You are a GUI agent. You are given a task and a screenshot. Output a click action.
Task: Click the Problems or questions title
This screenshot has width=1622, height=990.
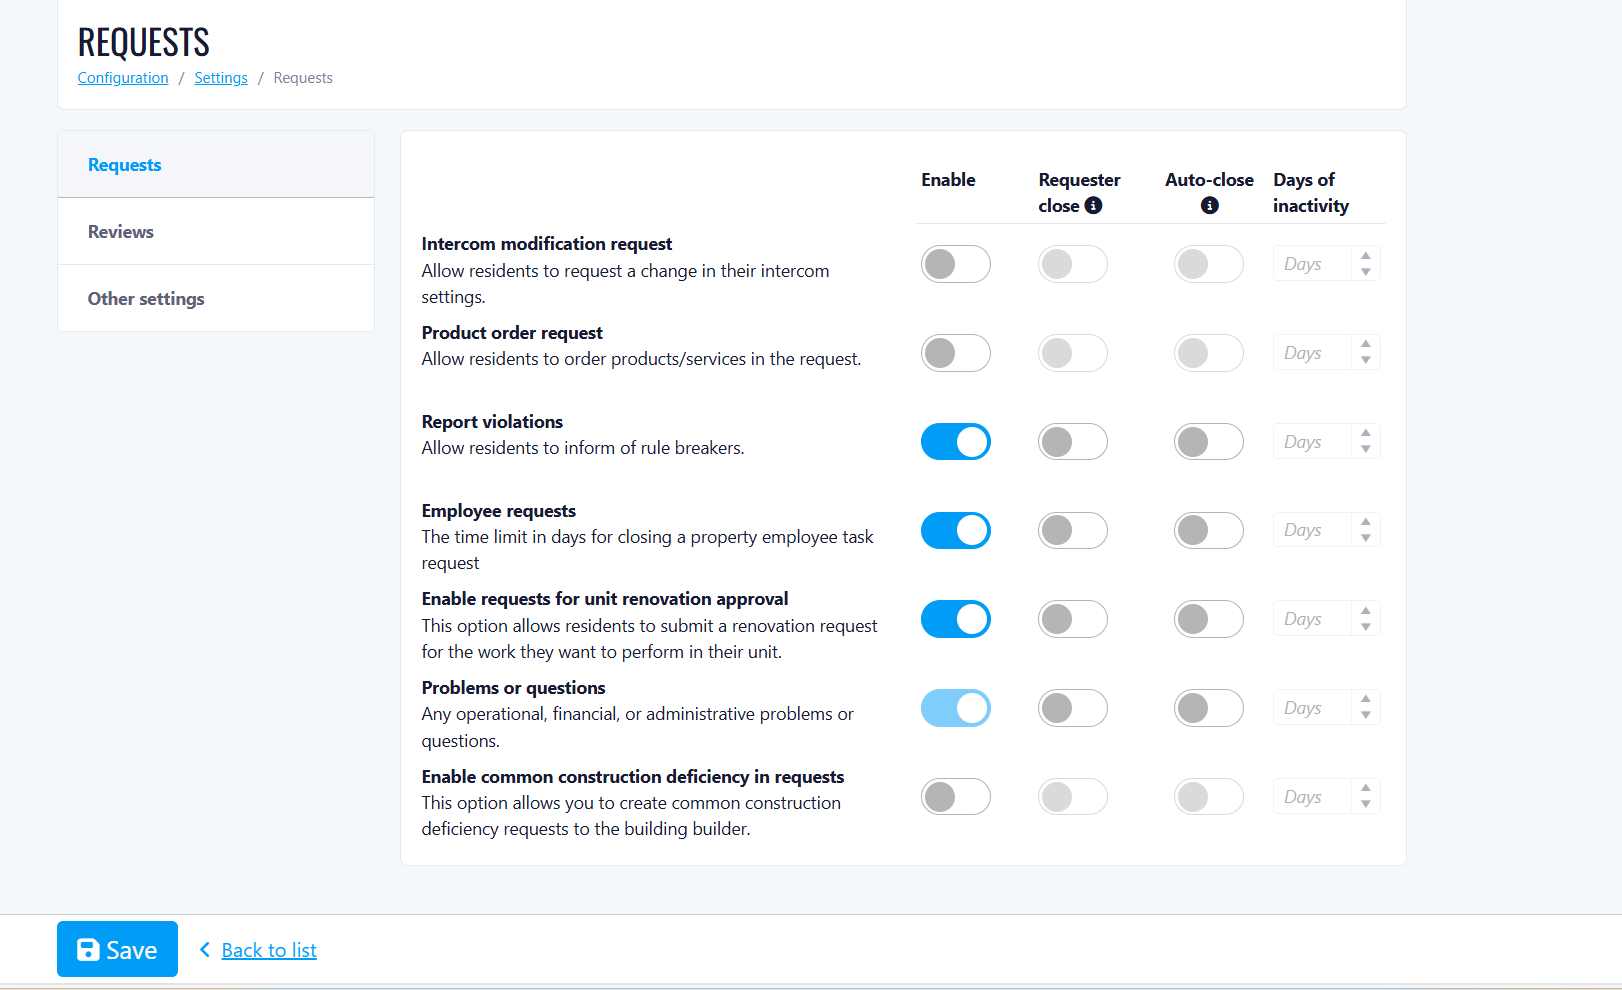513,688
